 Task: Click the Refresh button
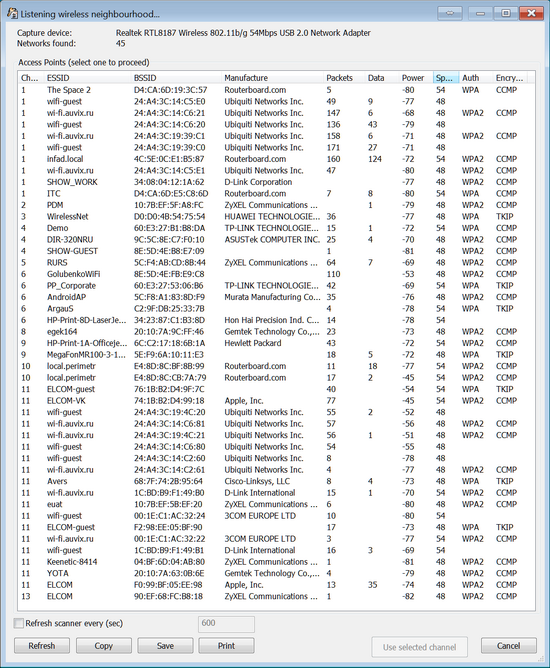click(x=42, y=646)
